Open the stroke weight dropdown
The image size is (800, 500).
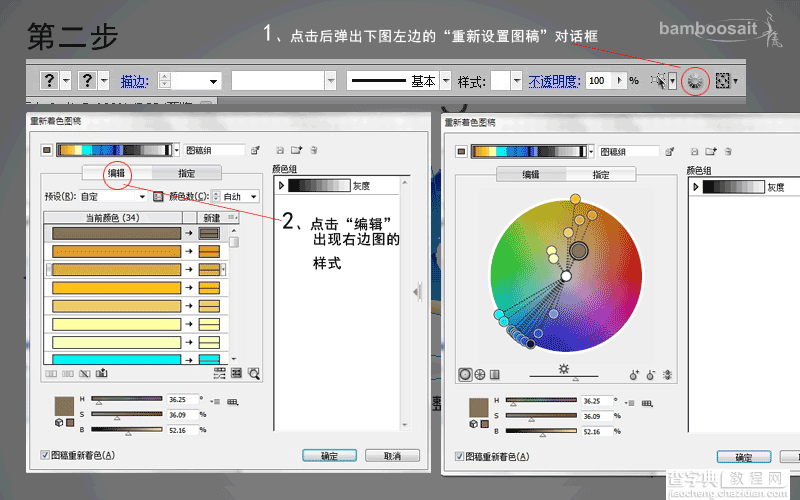click(x=214, y=81)
